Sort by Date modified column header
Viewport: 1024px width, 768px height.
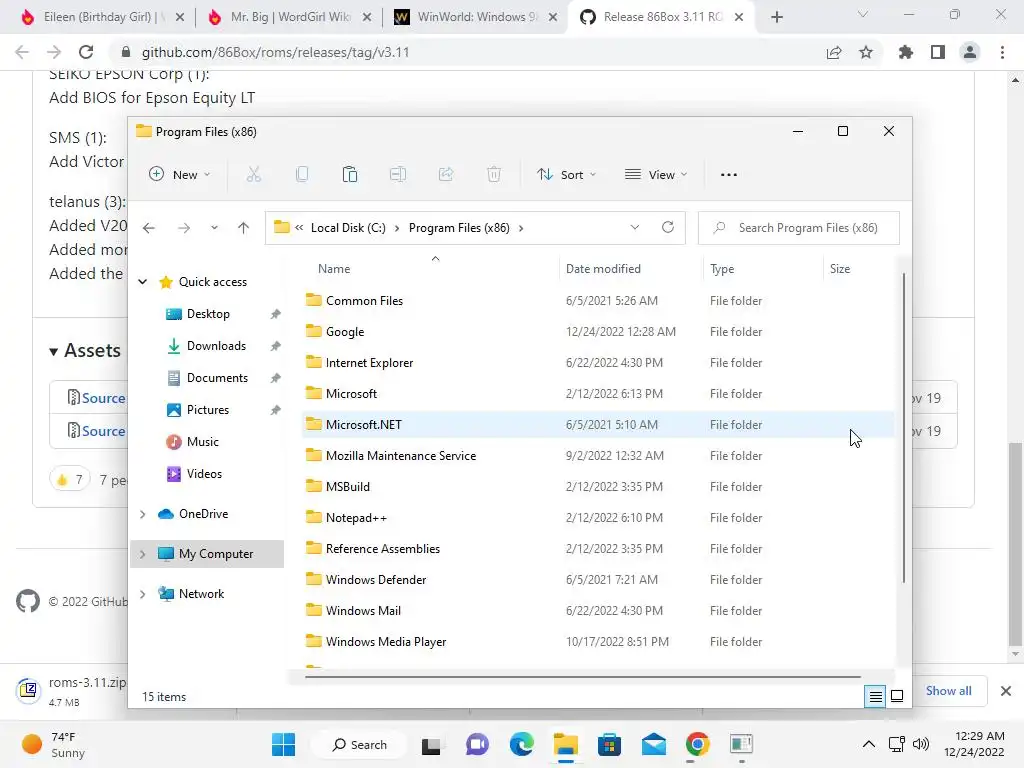(x=603, y=269)
